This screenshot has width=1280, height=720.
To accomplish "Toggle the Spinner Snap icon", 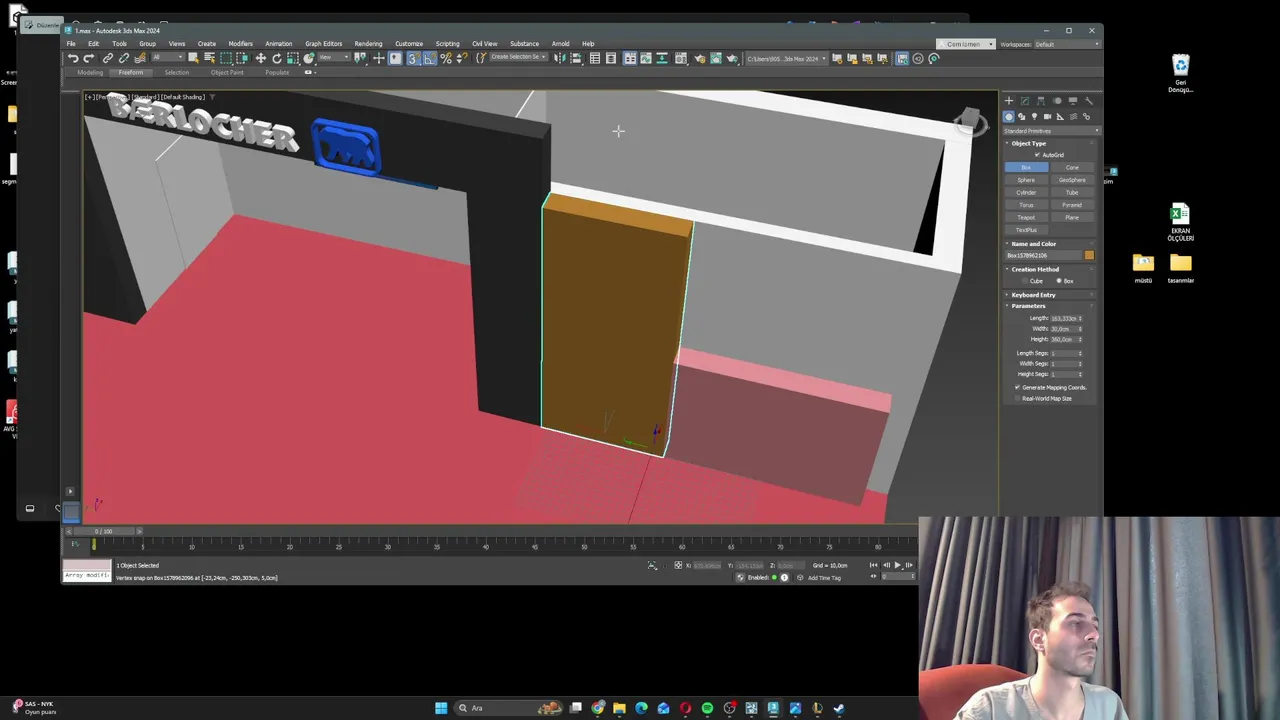I will [x=462, y=58].
